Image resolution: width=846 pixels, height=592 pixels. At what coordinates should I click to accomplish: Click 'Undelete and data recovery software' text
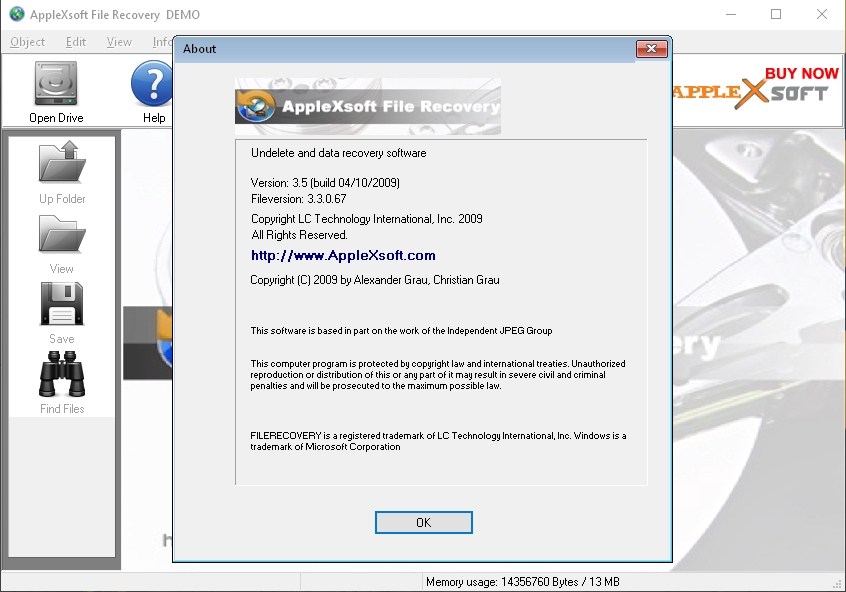click(339, 153)
